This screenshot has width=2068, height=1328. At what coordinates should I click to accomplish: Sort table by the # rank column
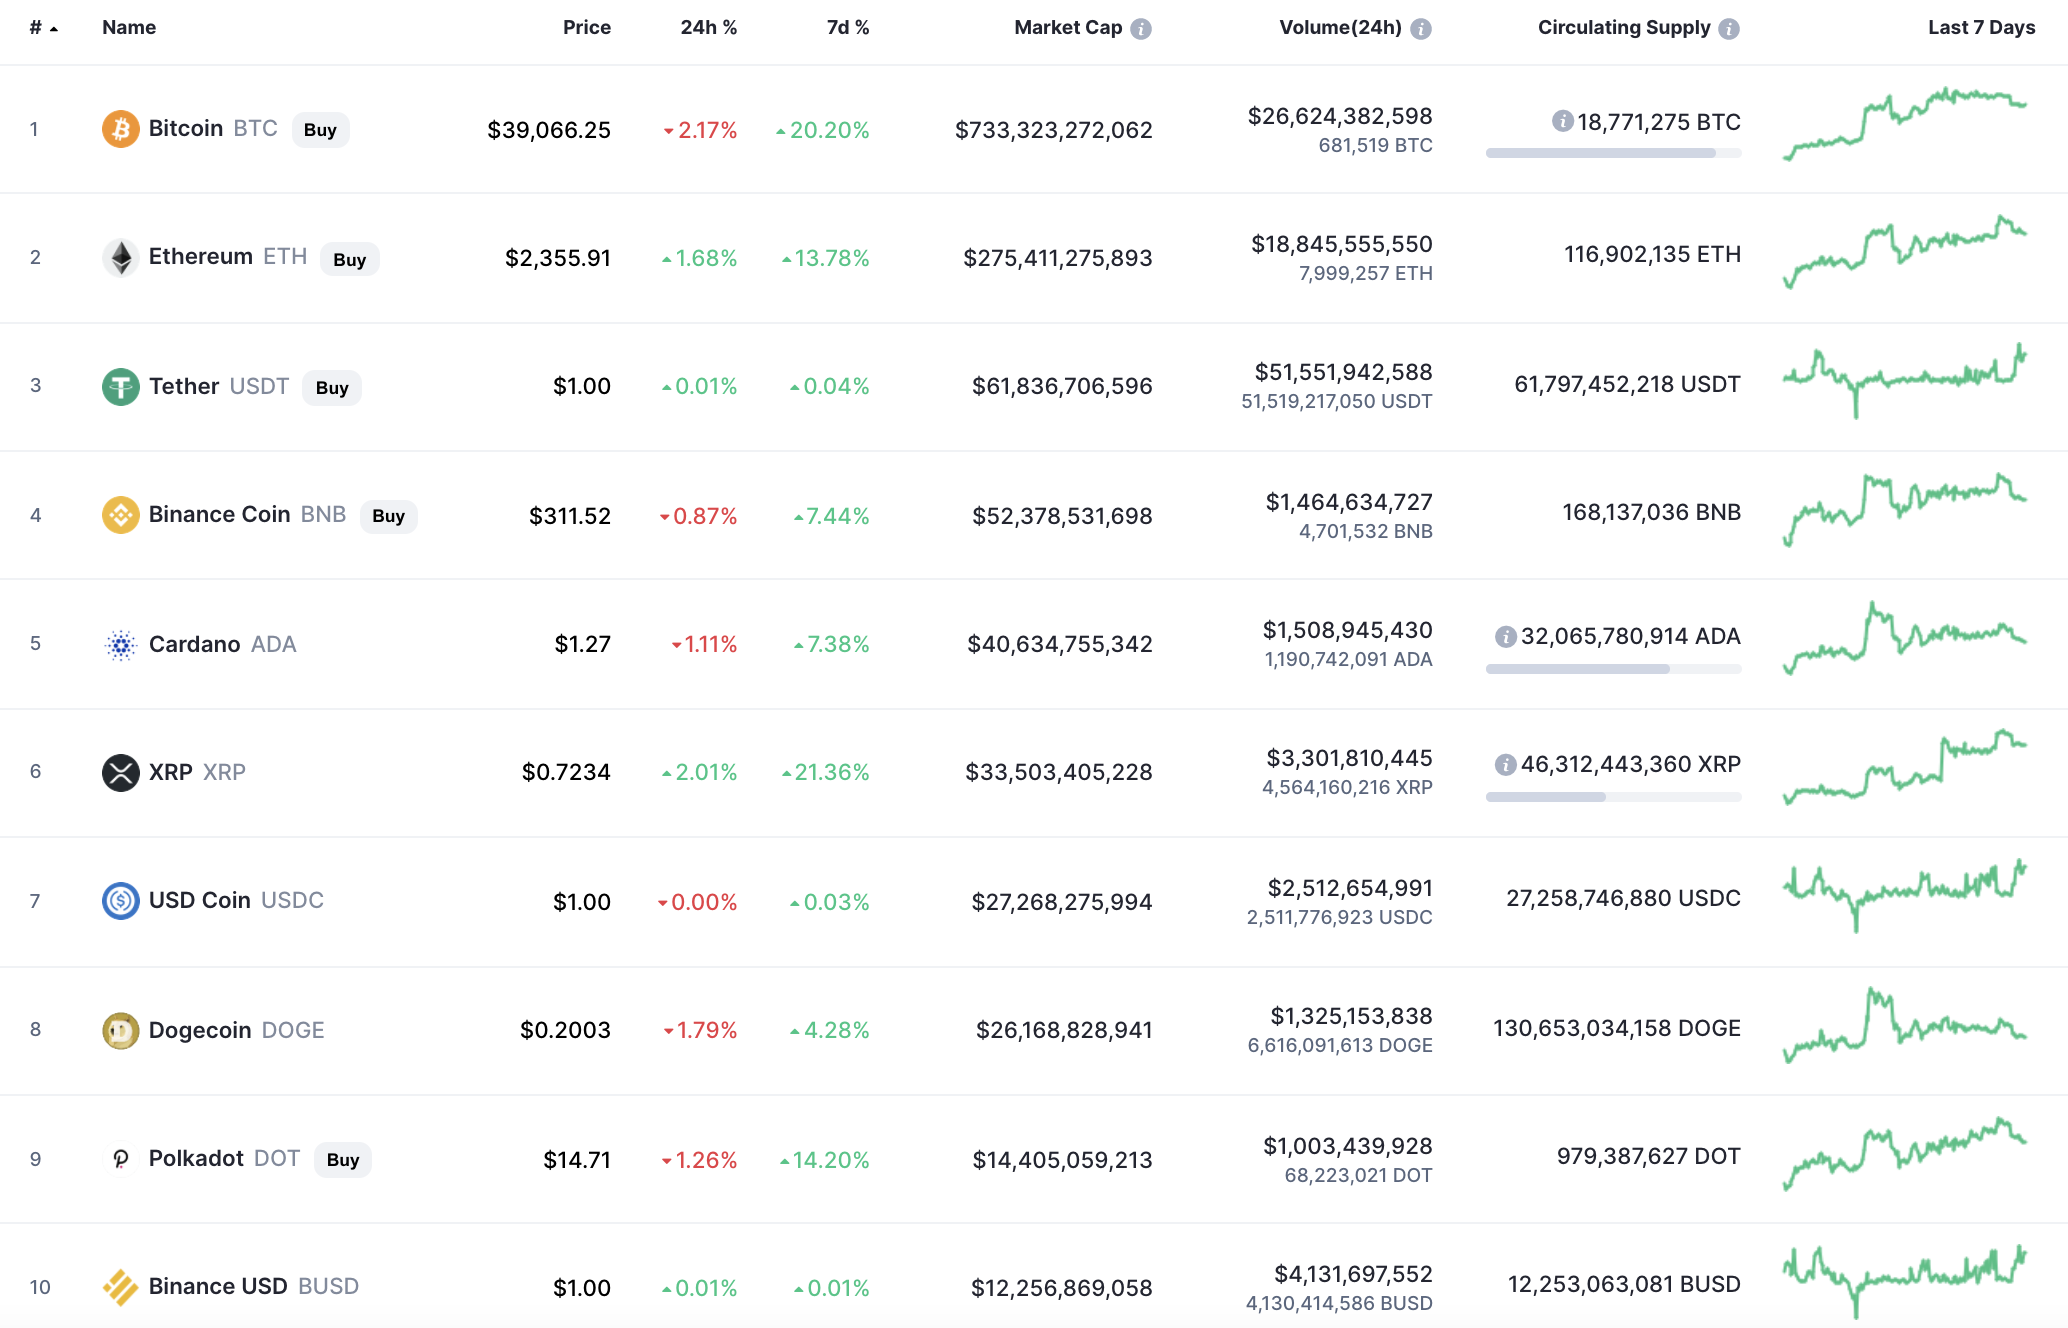pos(43,28)
